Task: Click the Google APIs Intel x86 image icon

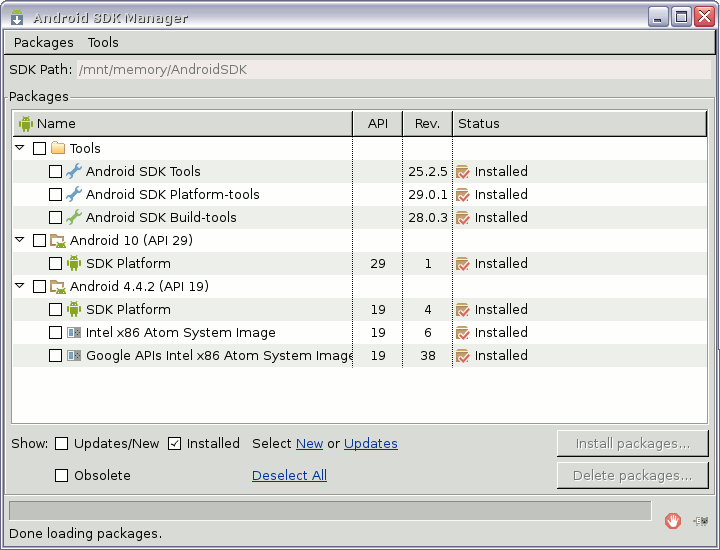Action: tap(74, 355)
